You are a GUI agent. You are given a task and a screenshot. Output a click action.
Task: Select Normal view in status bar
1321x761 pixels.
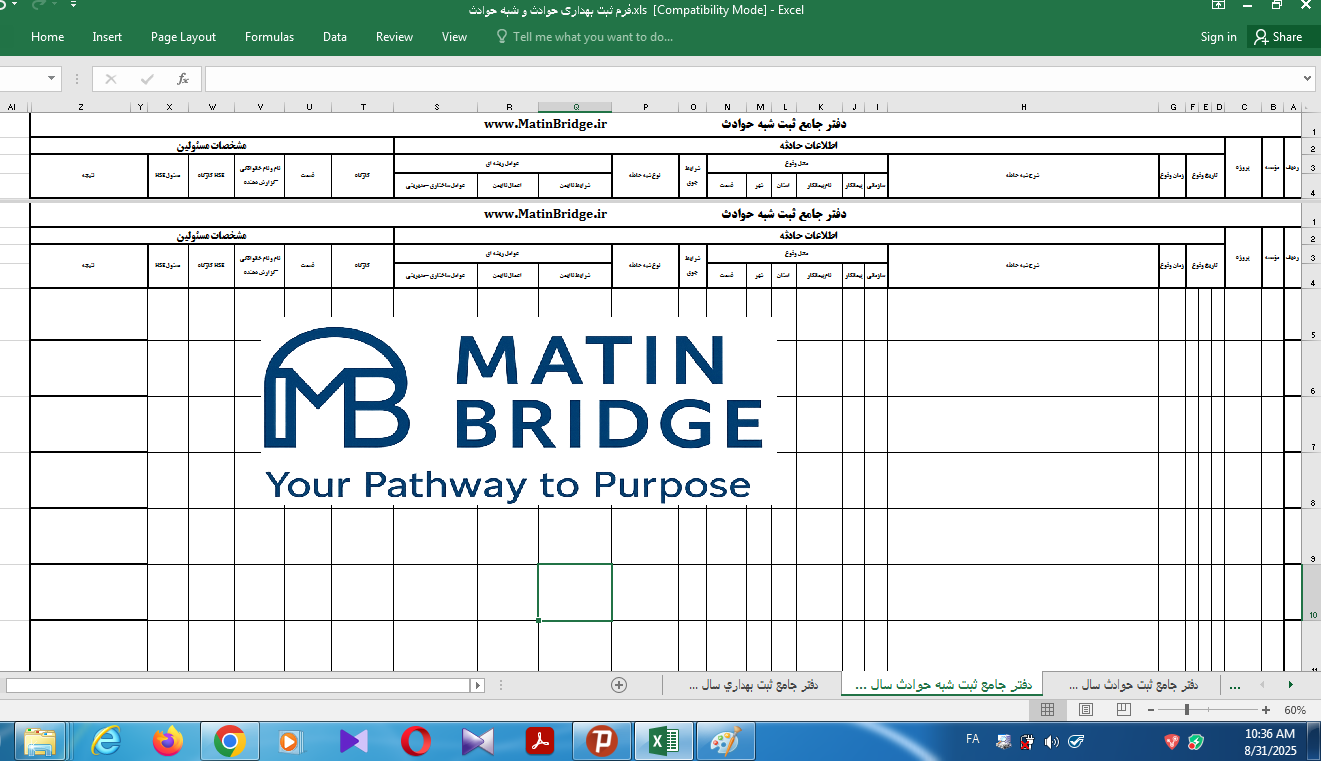click(1047, 710)
